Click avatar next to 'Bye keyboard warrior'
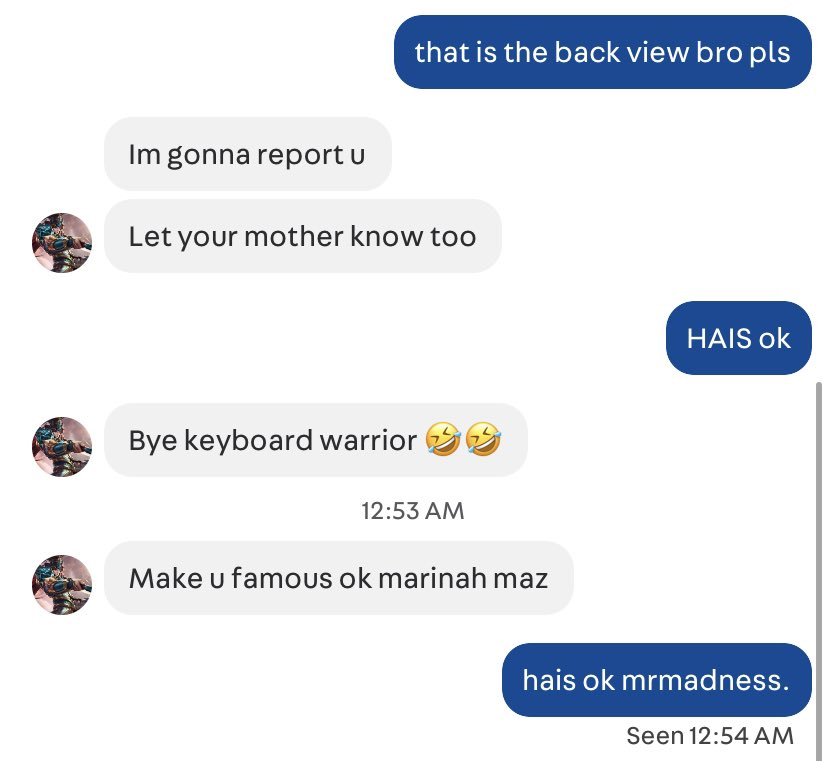Screen dimensions: 828x761 [x=62, y=447]
